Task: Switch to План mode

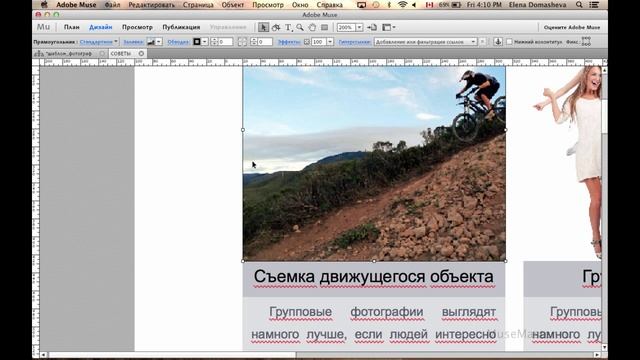Action: coord(71,27)
